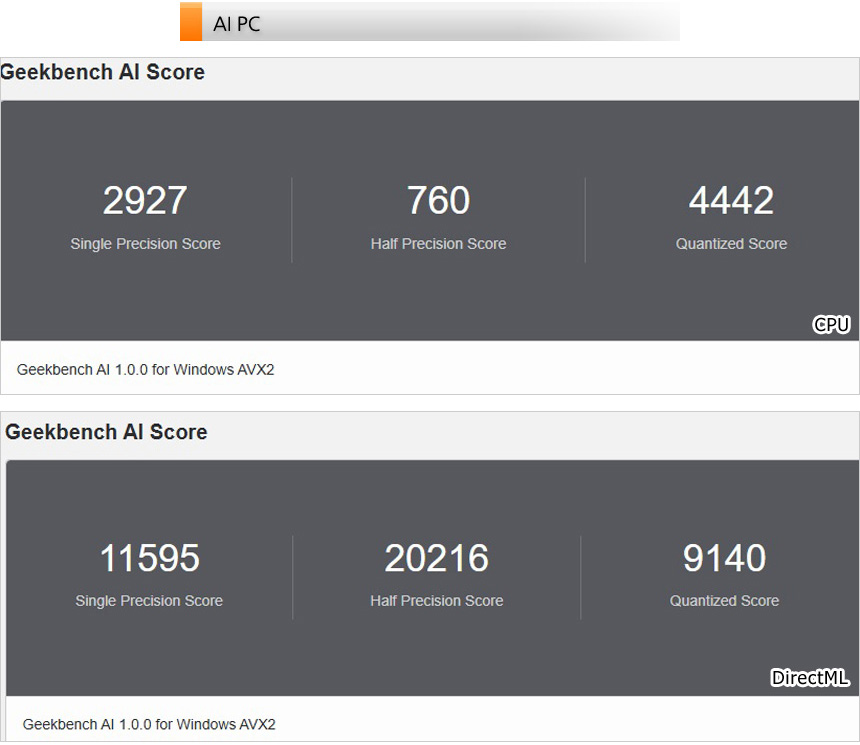This screenshot has height=745, width=860.
Task: Click the DirectML badge on the second panel
Action: (810, 678)
